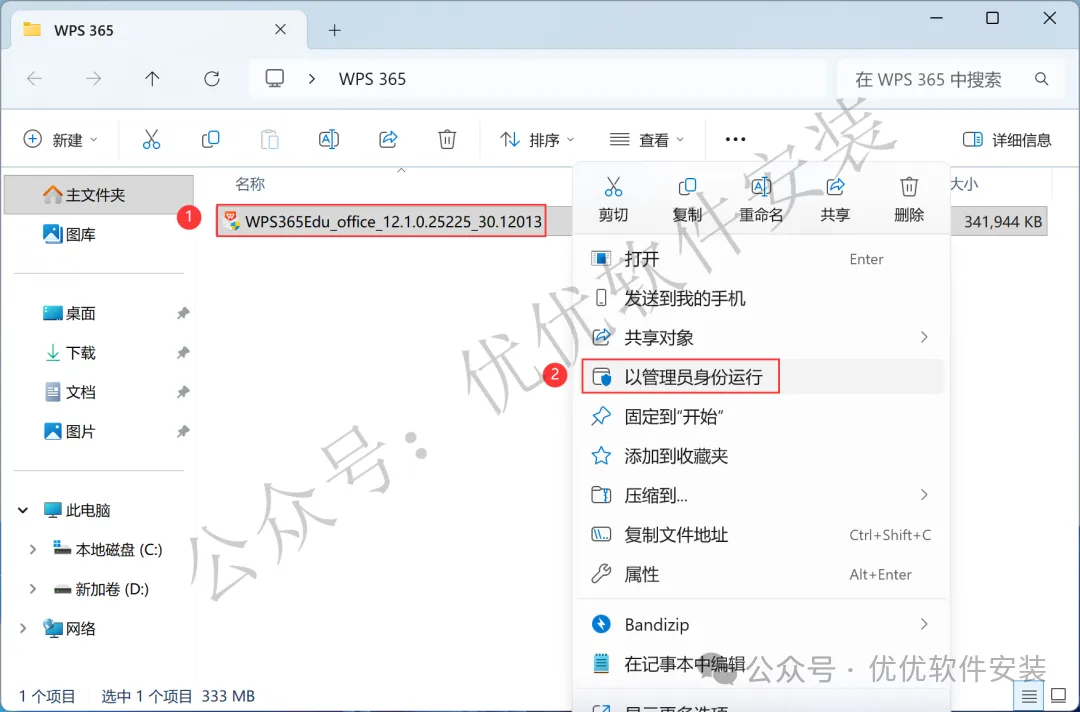Unpin 下载 using its pin icon
1080x712 pixels.
tap(183, 353)
